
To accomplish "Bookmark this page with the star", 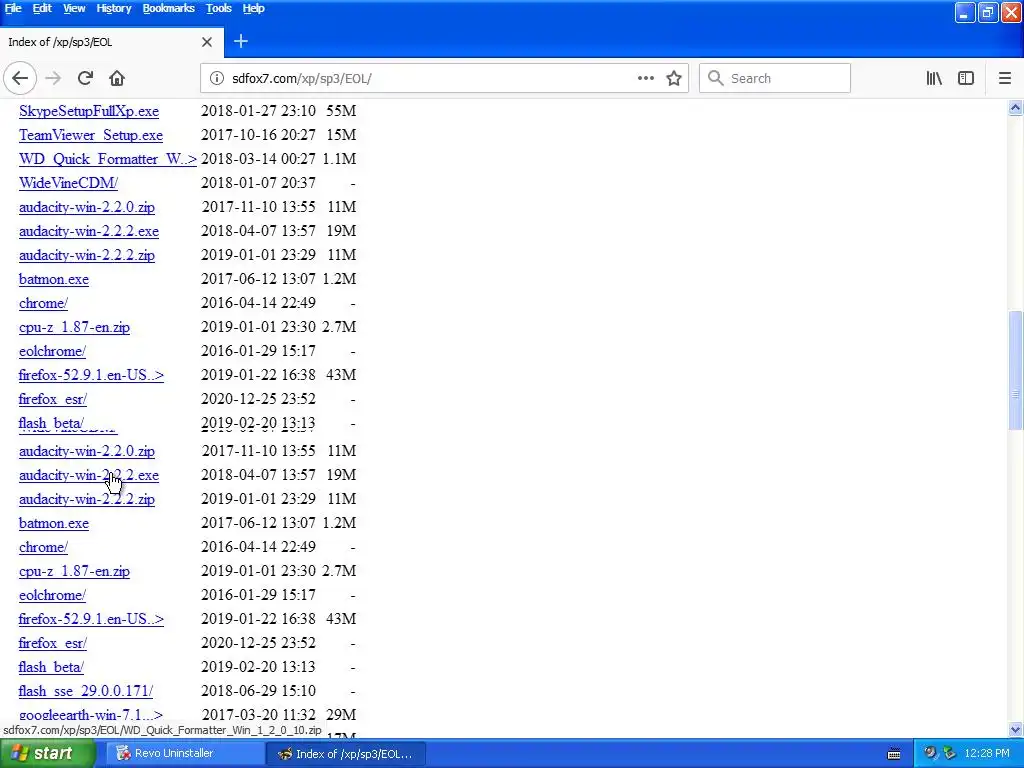I will click(674, 78).
